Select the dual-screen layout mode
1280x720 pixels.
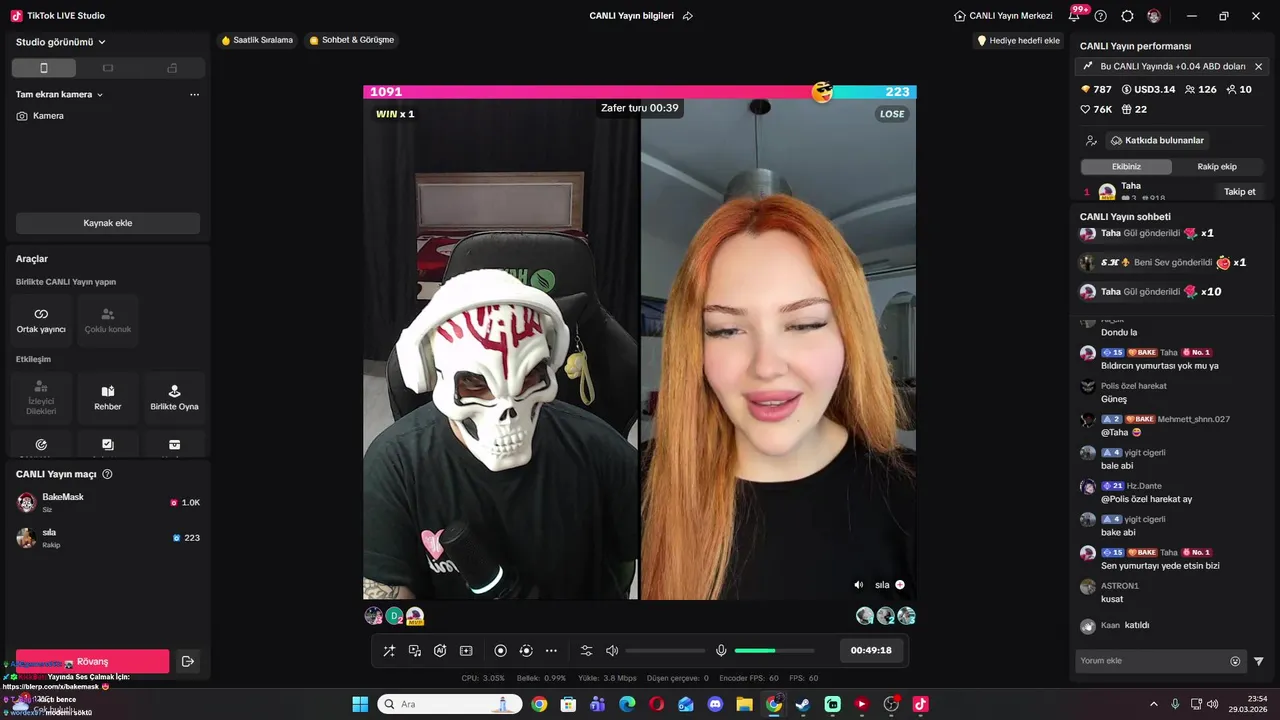click(172, 68)
